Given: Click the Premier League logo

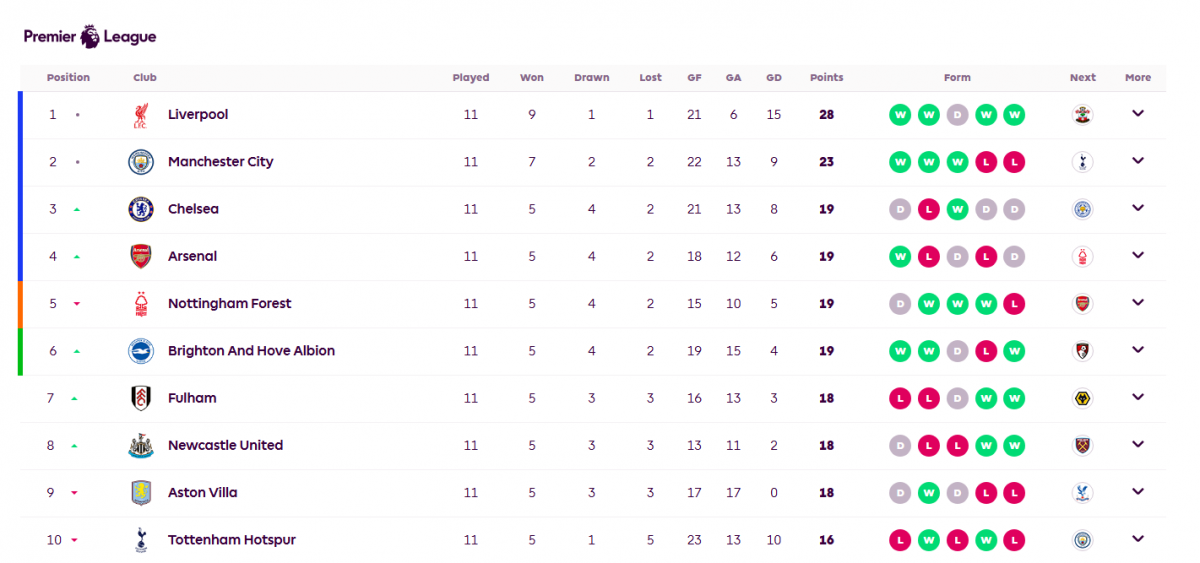Looking at the screenshot, I should point(90,37).
